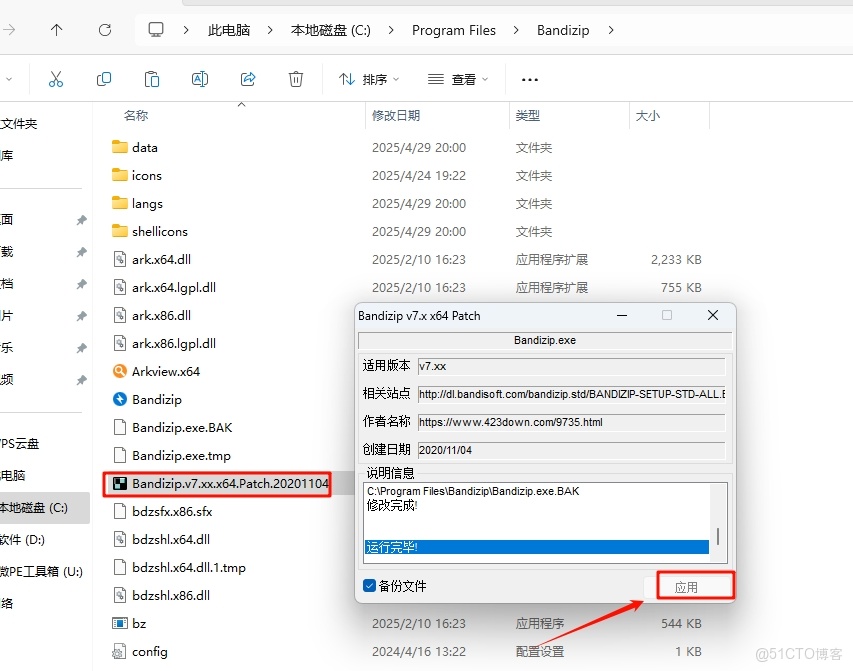Click the Rename icon in the toolbar
853x671 pixels.
pyautogui.click(x=199, y=78)
